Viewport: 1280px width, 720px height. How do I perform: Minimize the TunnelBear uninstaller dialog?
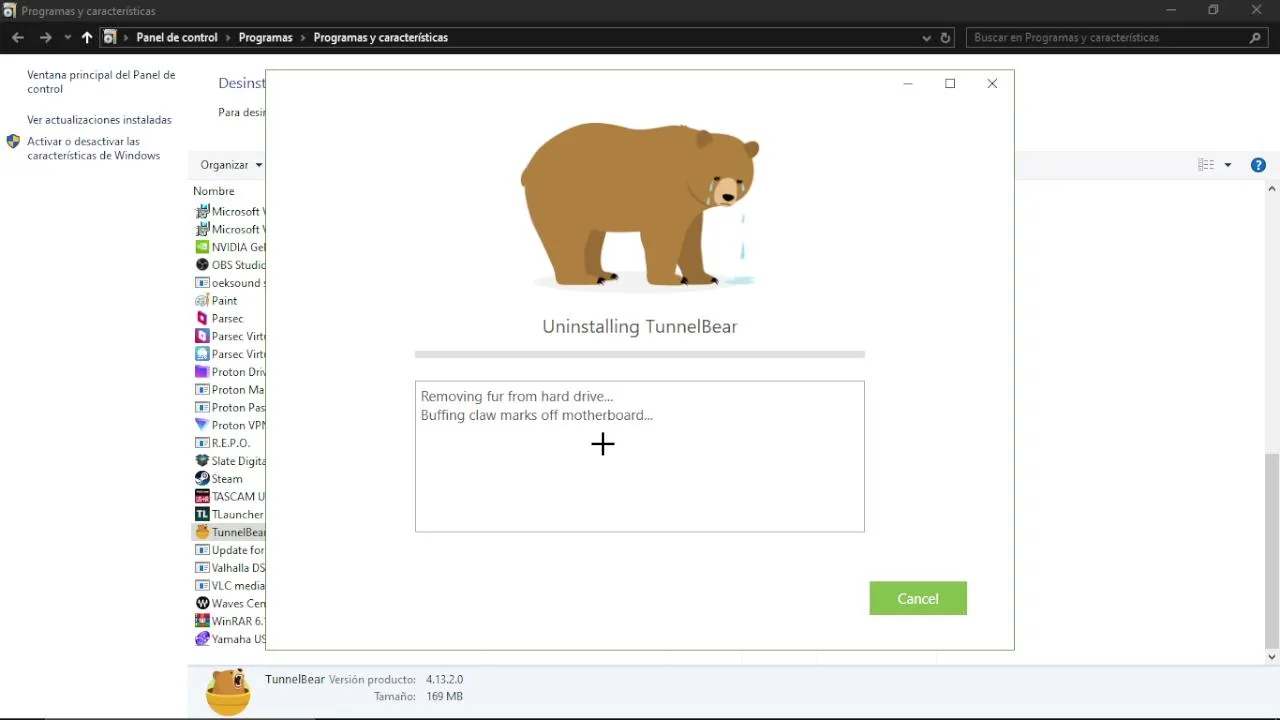[x=908, y=83]
